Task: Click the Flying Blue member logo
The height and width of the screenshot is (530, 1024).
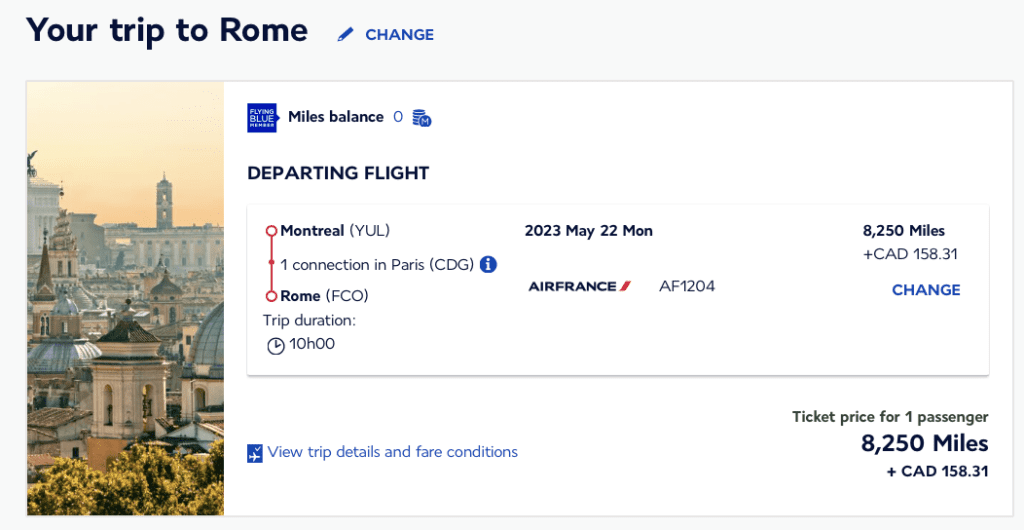Action: click(262, 118)
